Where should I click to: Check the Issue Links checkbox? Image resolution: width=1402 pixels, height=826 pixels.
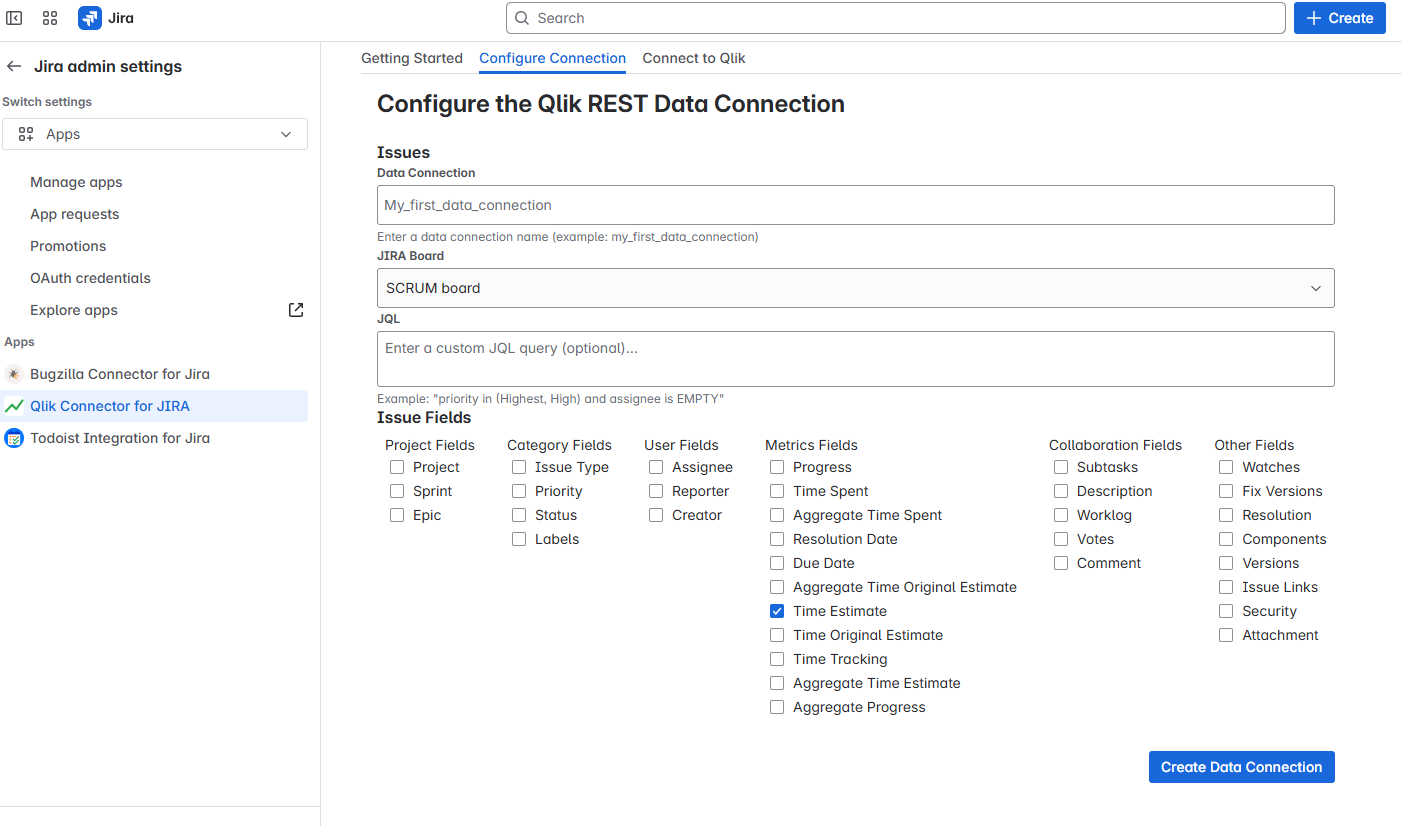coord(1226,587)
